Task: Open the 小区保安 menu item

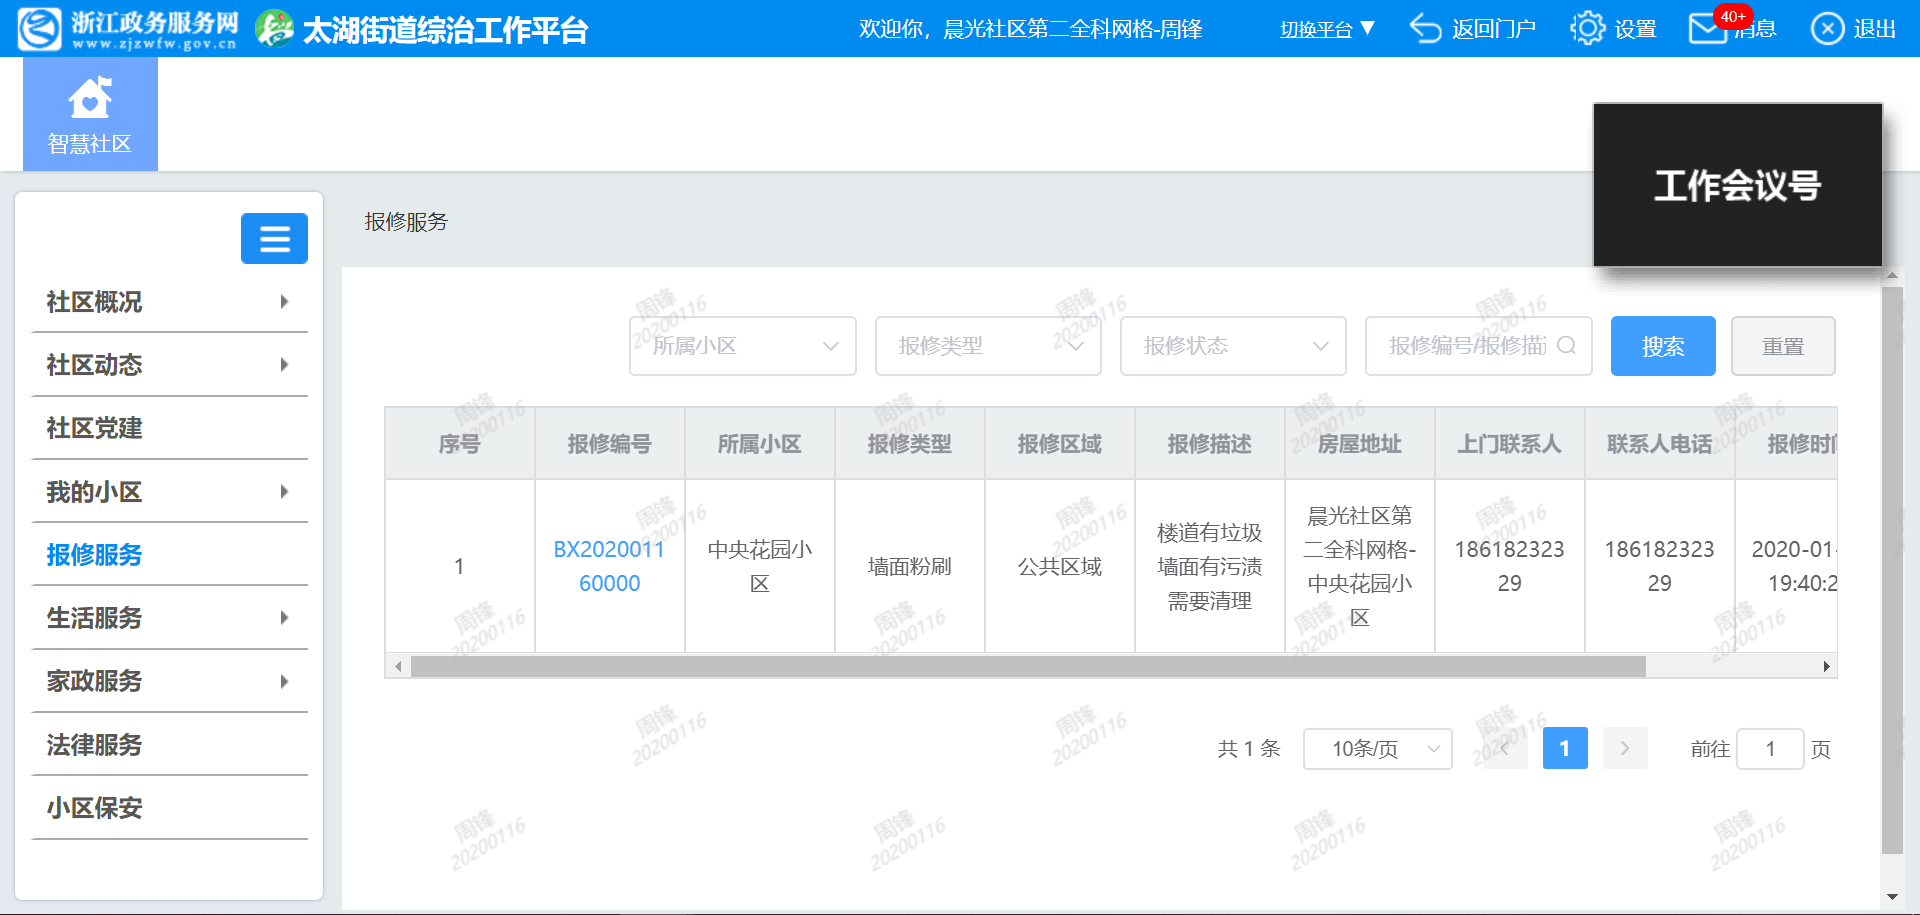Action: [x=170, y=807]
